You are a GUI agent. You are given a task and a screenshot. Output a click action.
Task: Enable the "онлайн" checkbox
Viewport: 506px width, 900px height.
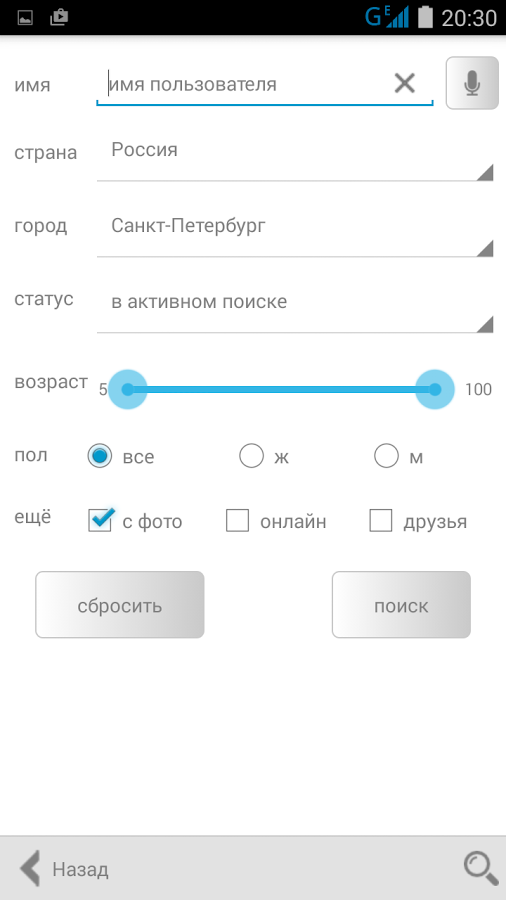click(x=238, y=521)
